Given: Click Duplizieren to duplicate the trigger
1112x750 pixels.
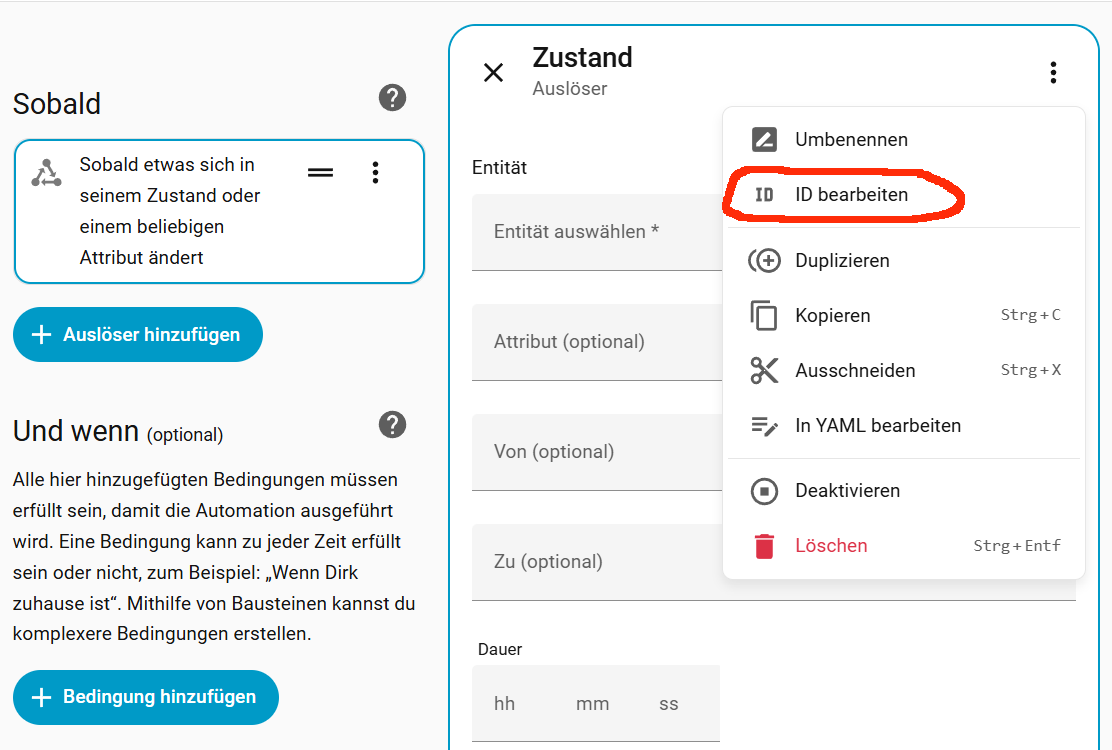Looking at the screenshot, I should pos(842,261).
